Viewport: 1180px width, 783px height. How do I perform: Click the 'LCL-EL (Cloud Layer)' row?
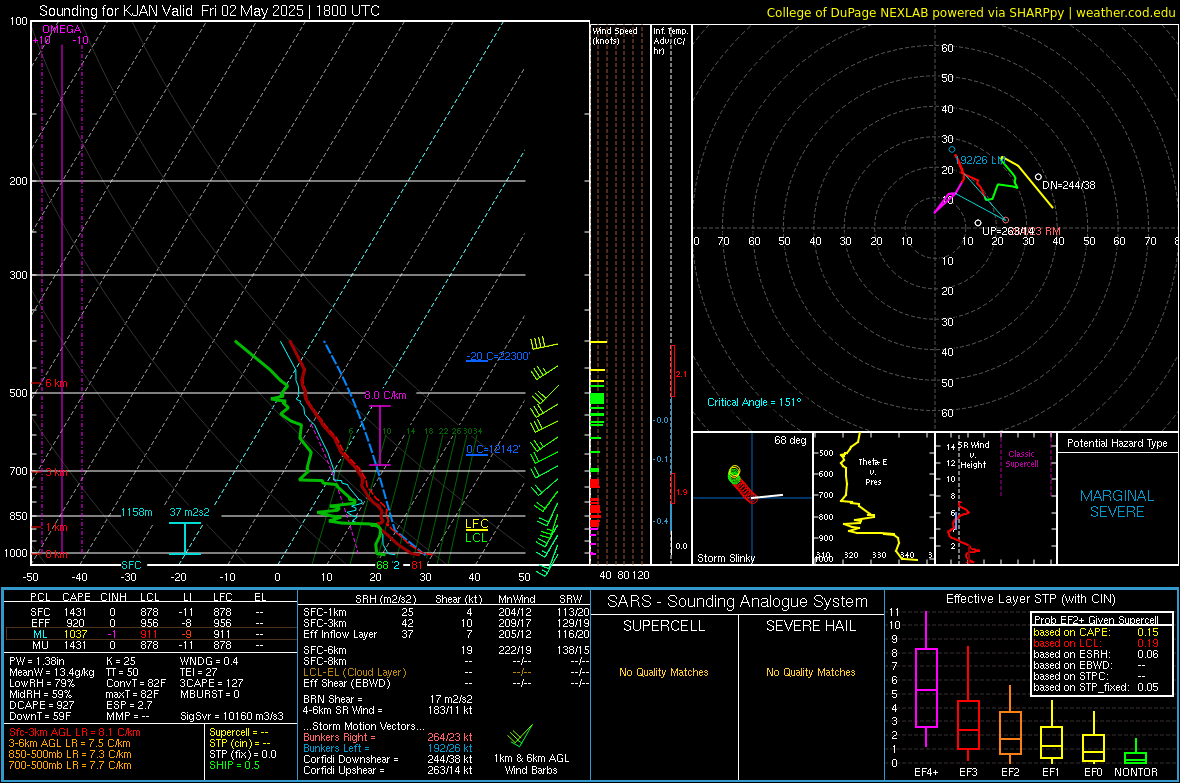[x=446, y=672]
